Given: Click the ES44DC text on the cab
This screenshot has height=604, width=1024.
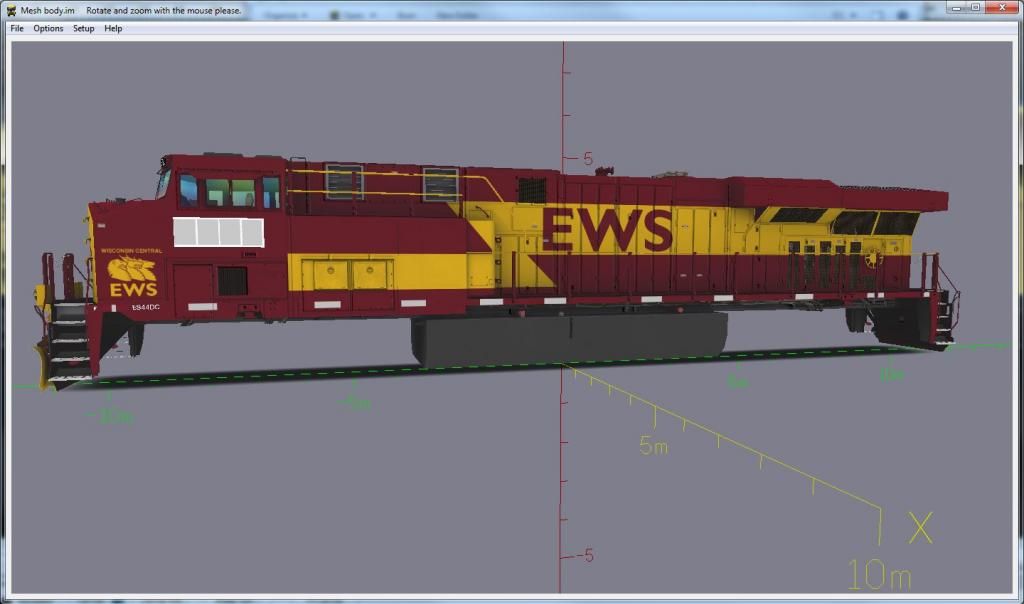Looking at the screenshot, I should pos(146,307).
